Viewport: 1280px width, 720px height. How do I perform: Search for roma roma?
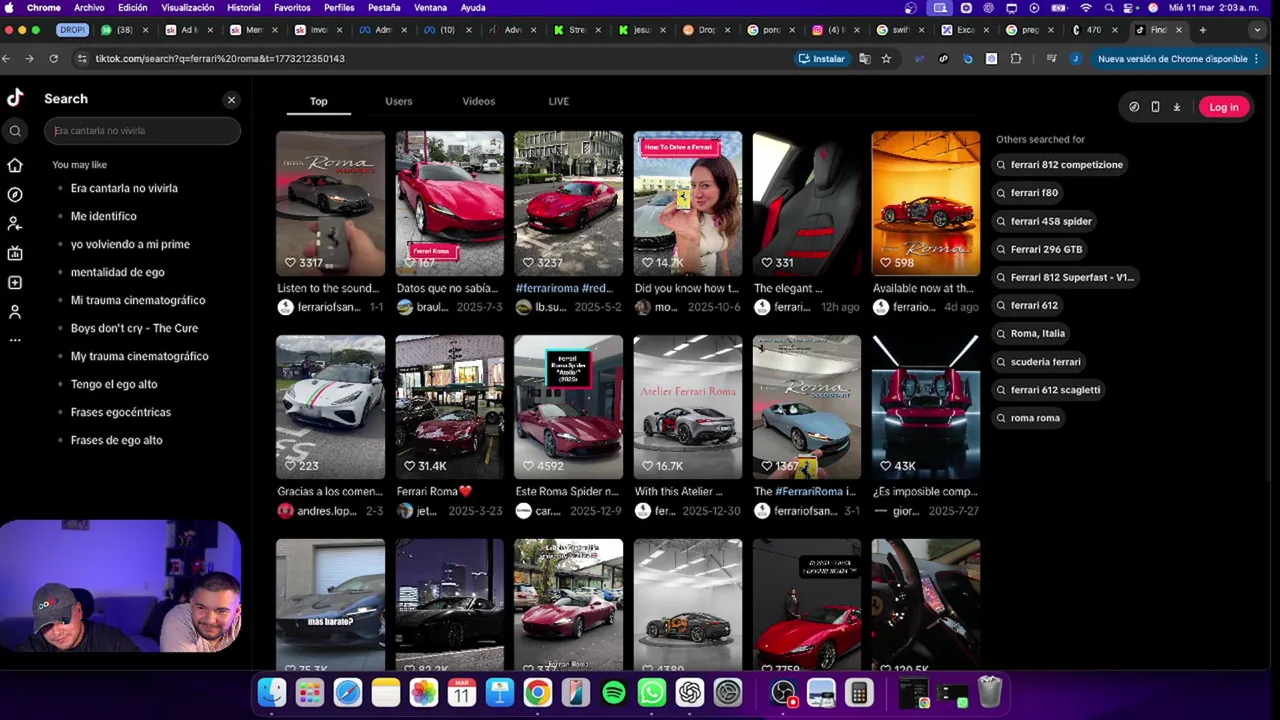click(1028, 418)
